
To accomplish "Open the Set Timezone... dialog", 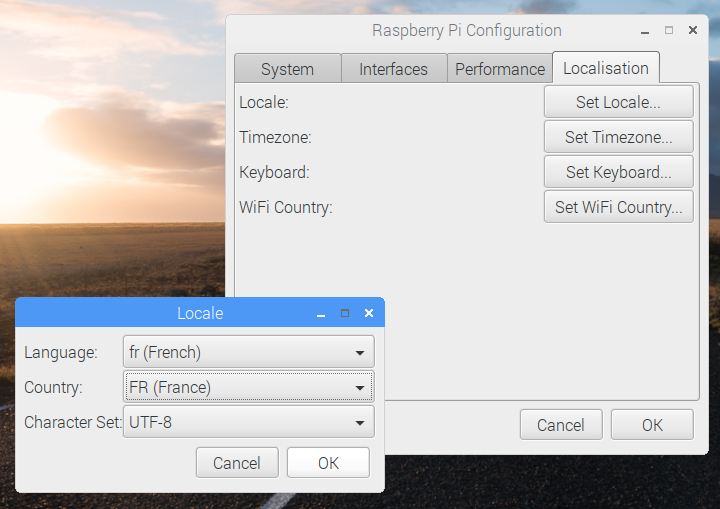I will (619, 136).
